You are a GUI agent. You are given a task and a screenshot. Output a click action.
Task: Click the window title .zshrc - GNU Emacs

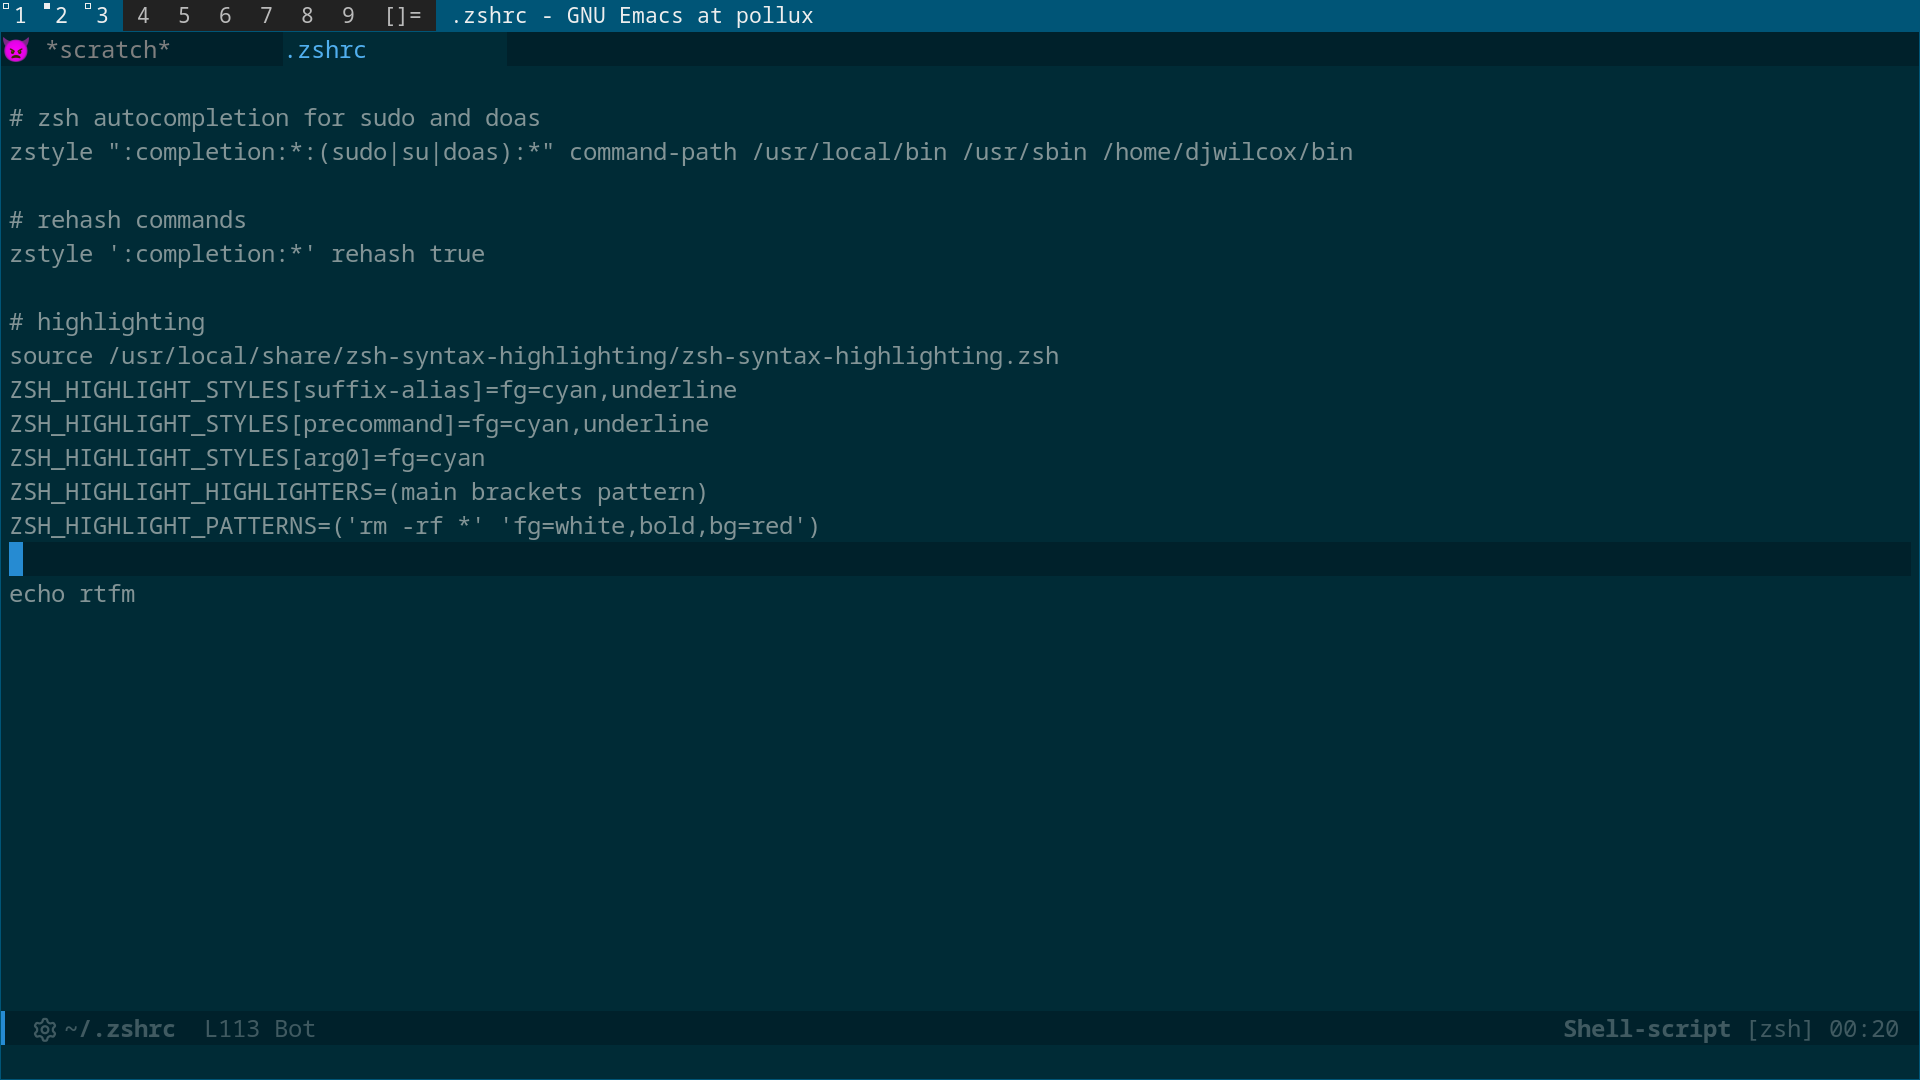632,16
